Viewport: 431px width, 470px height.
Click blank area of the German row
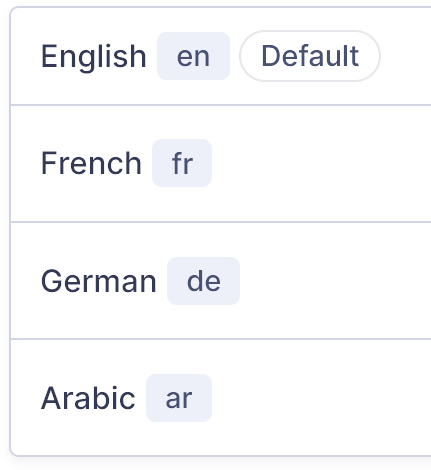pos(333,281)
